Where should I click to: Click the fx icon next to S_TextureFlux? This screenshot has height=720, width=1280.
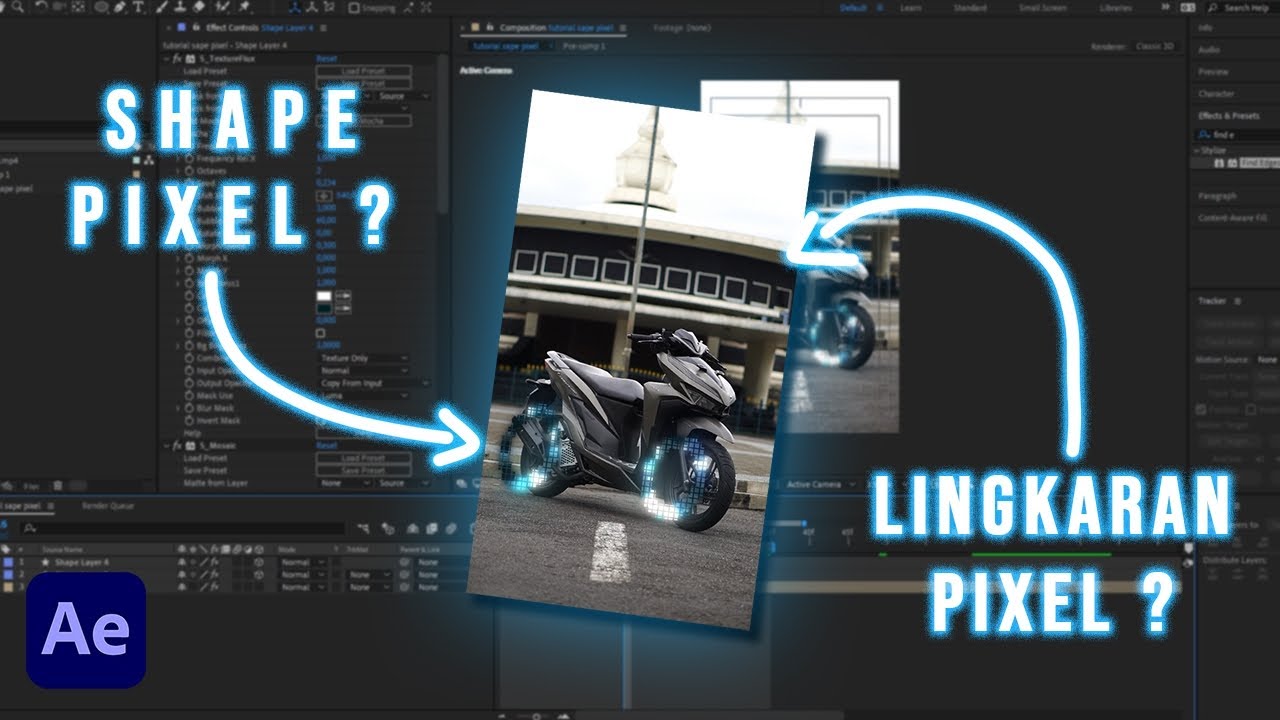pyautogui.click(x=176, y=59)
